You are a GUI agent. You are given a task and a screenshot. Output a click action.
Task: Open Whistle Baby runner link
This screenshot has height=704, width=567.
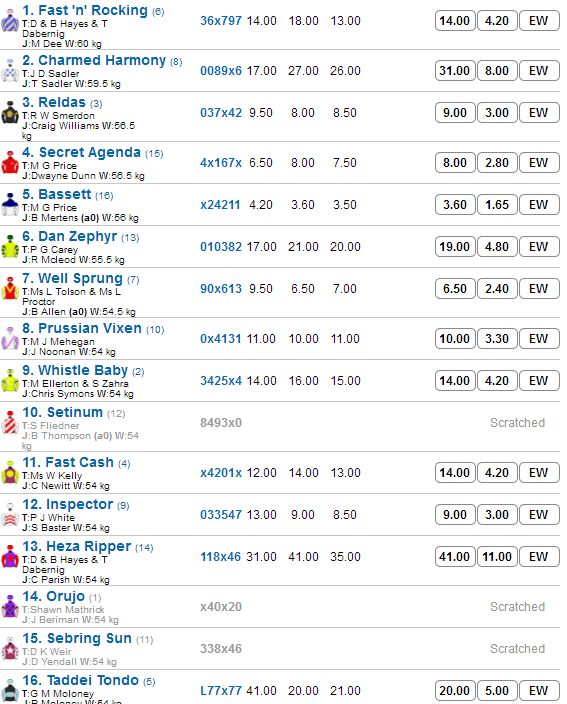75,370
